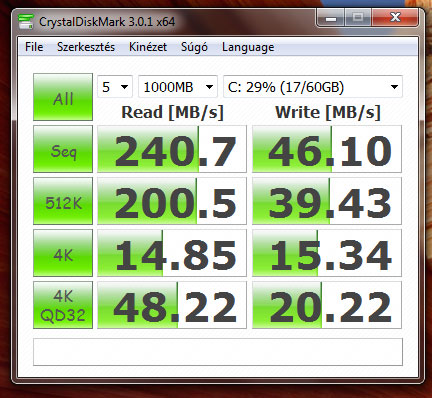Start the Seq sequential test

pos(63,149)
